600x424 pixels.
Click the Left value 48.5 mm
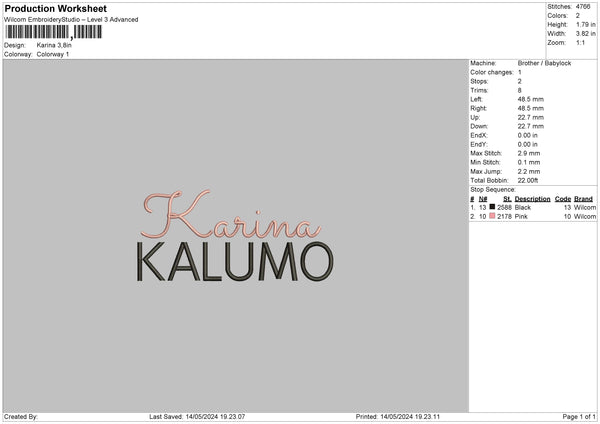[x=530, y=99]
